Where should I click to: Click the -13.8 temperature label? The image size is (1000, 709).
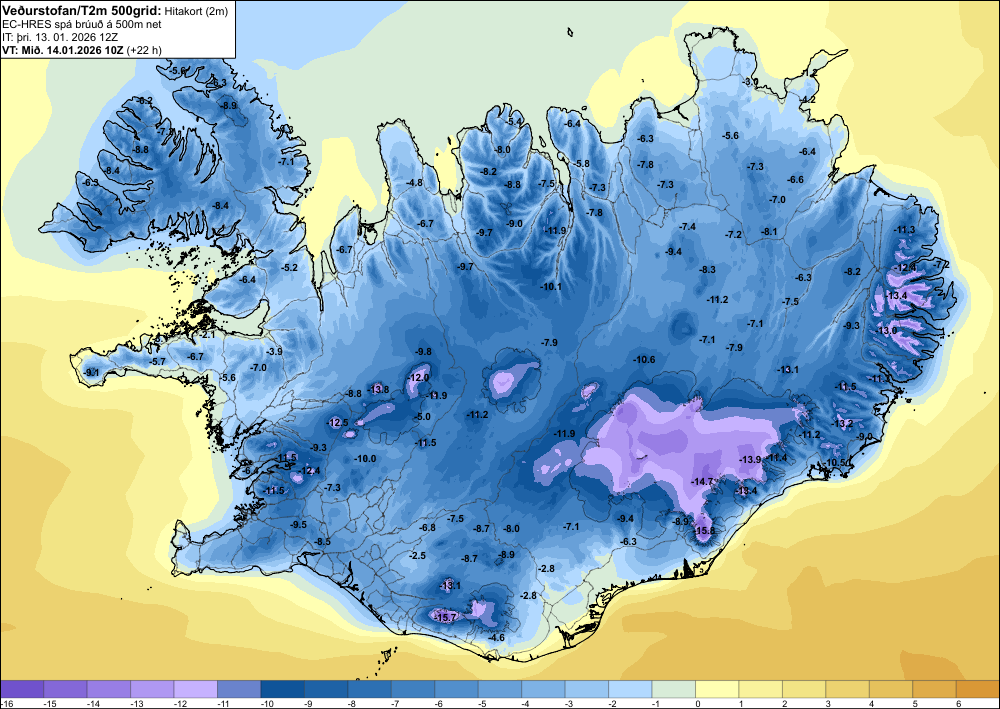[378, 390]
